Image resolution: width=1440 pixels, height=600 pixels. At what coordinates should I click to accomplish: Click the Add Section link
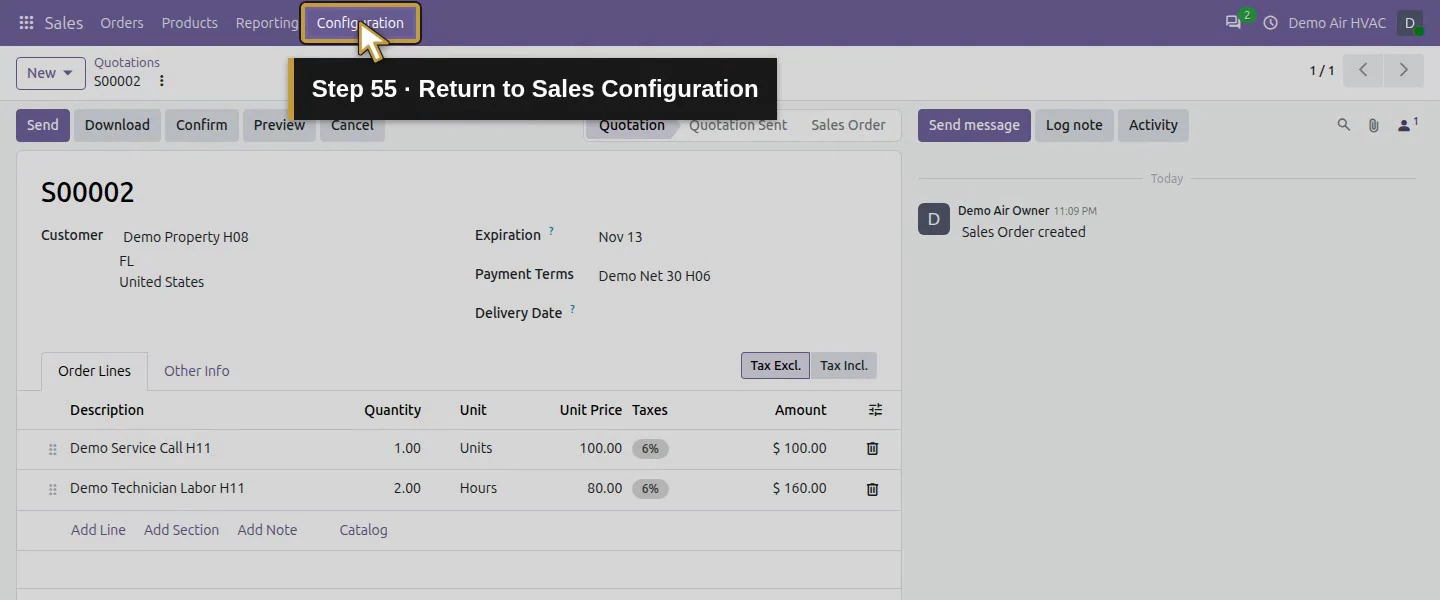pyautogui.click(x=181, y=530)
